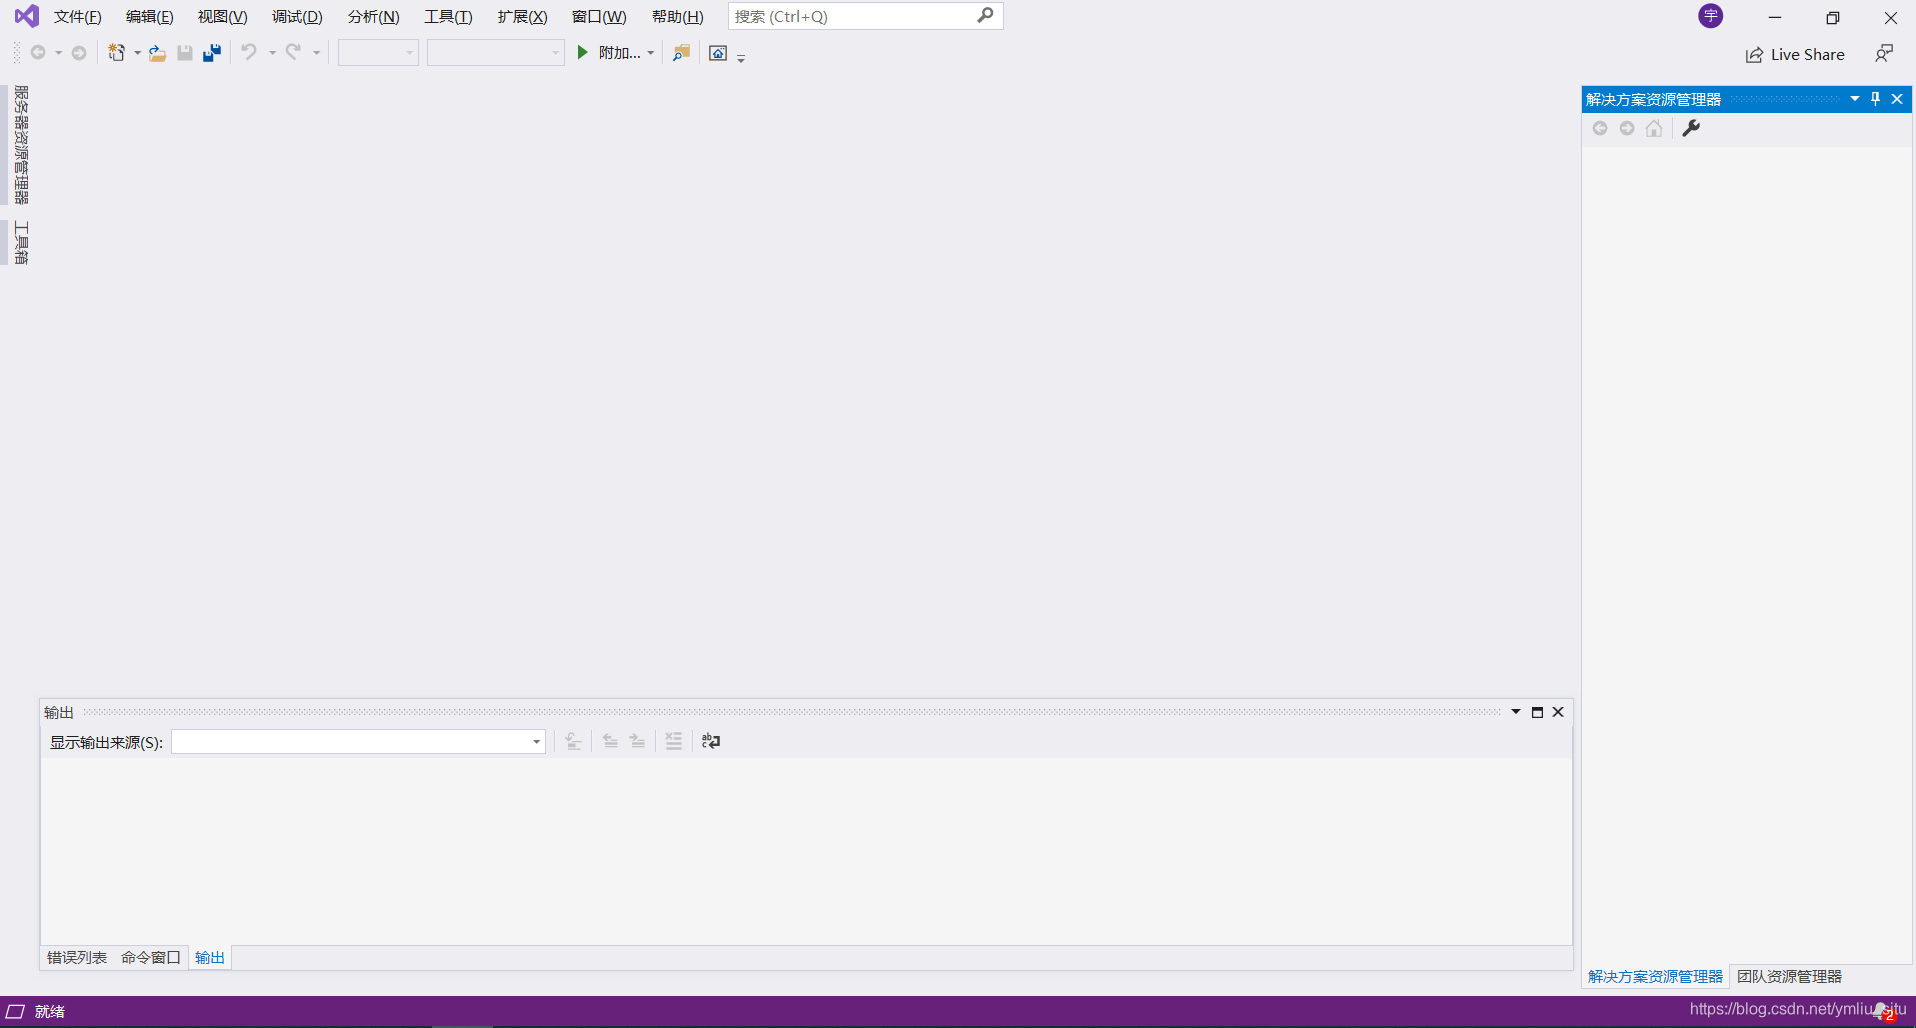Close the 输出 panel
This screenshot has width=1916, height=1028.
click(1558, 712)
